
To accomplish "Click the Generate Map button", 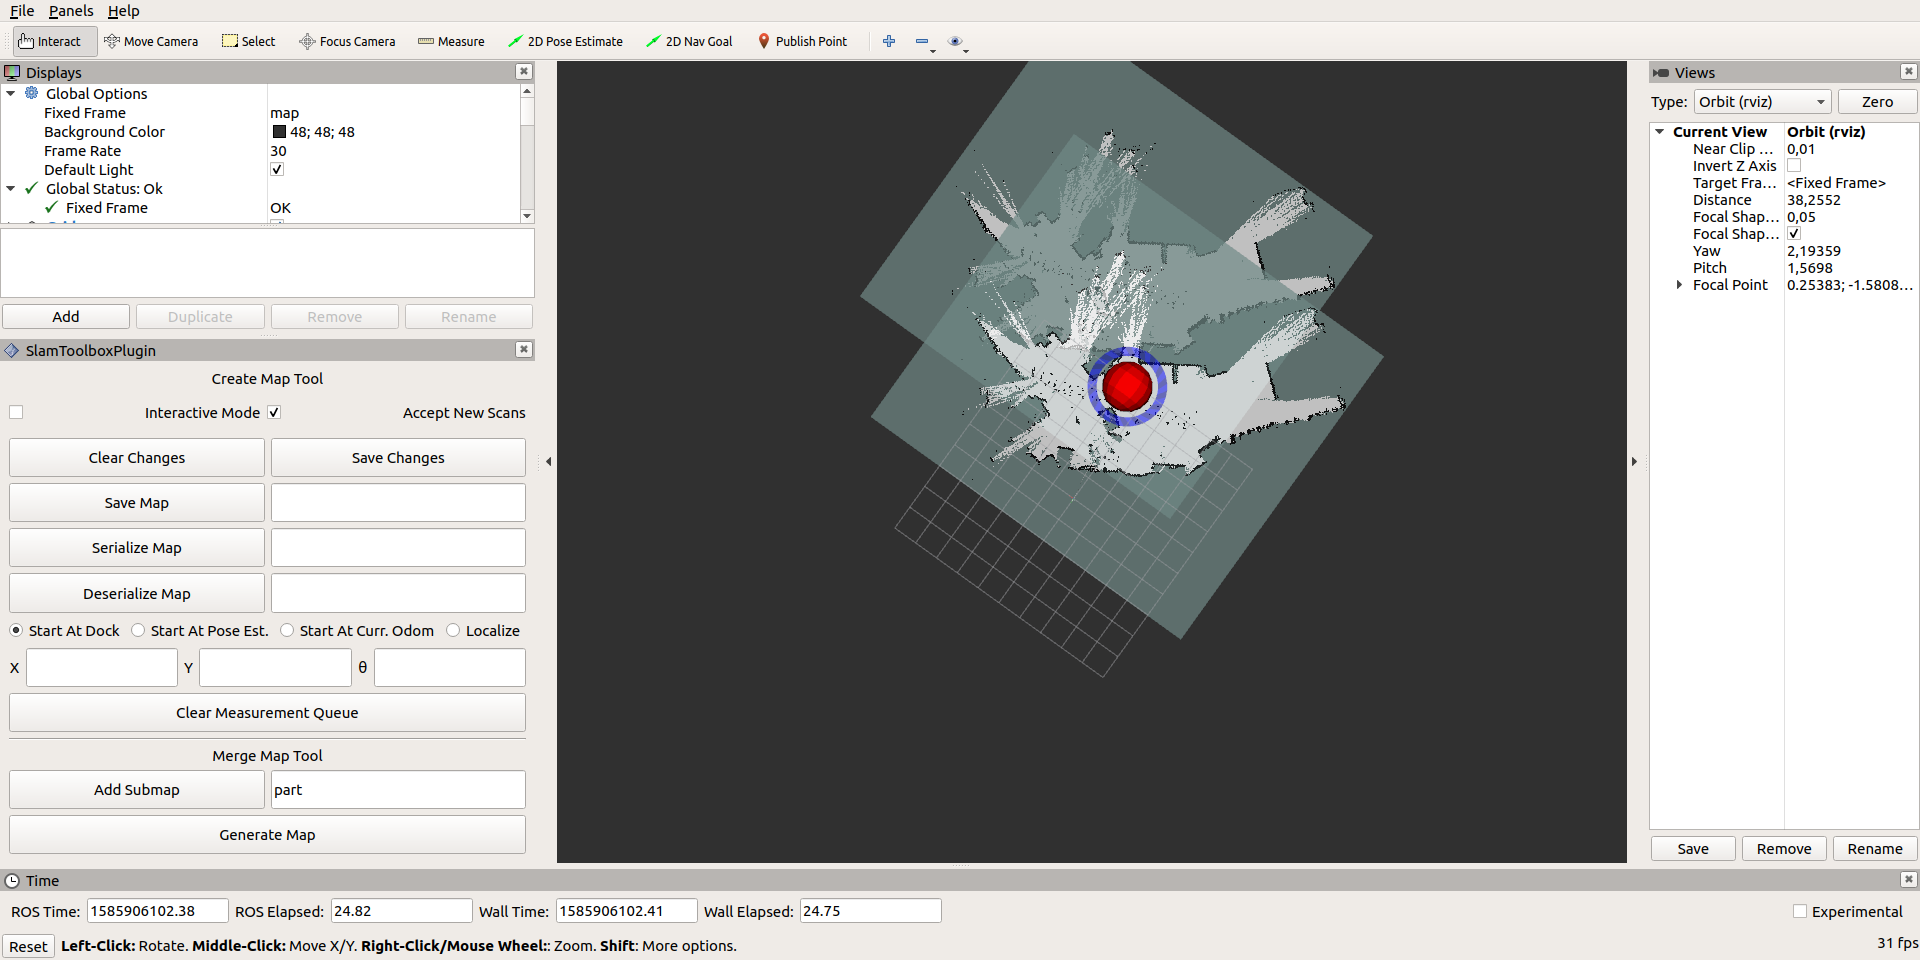I will (267, 834).
